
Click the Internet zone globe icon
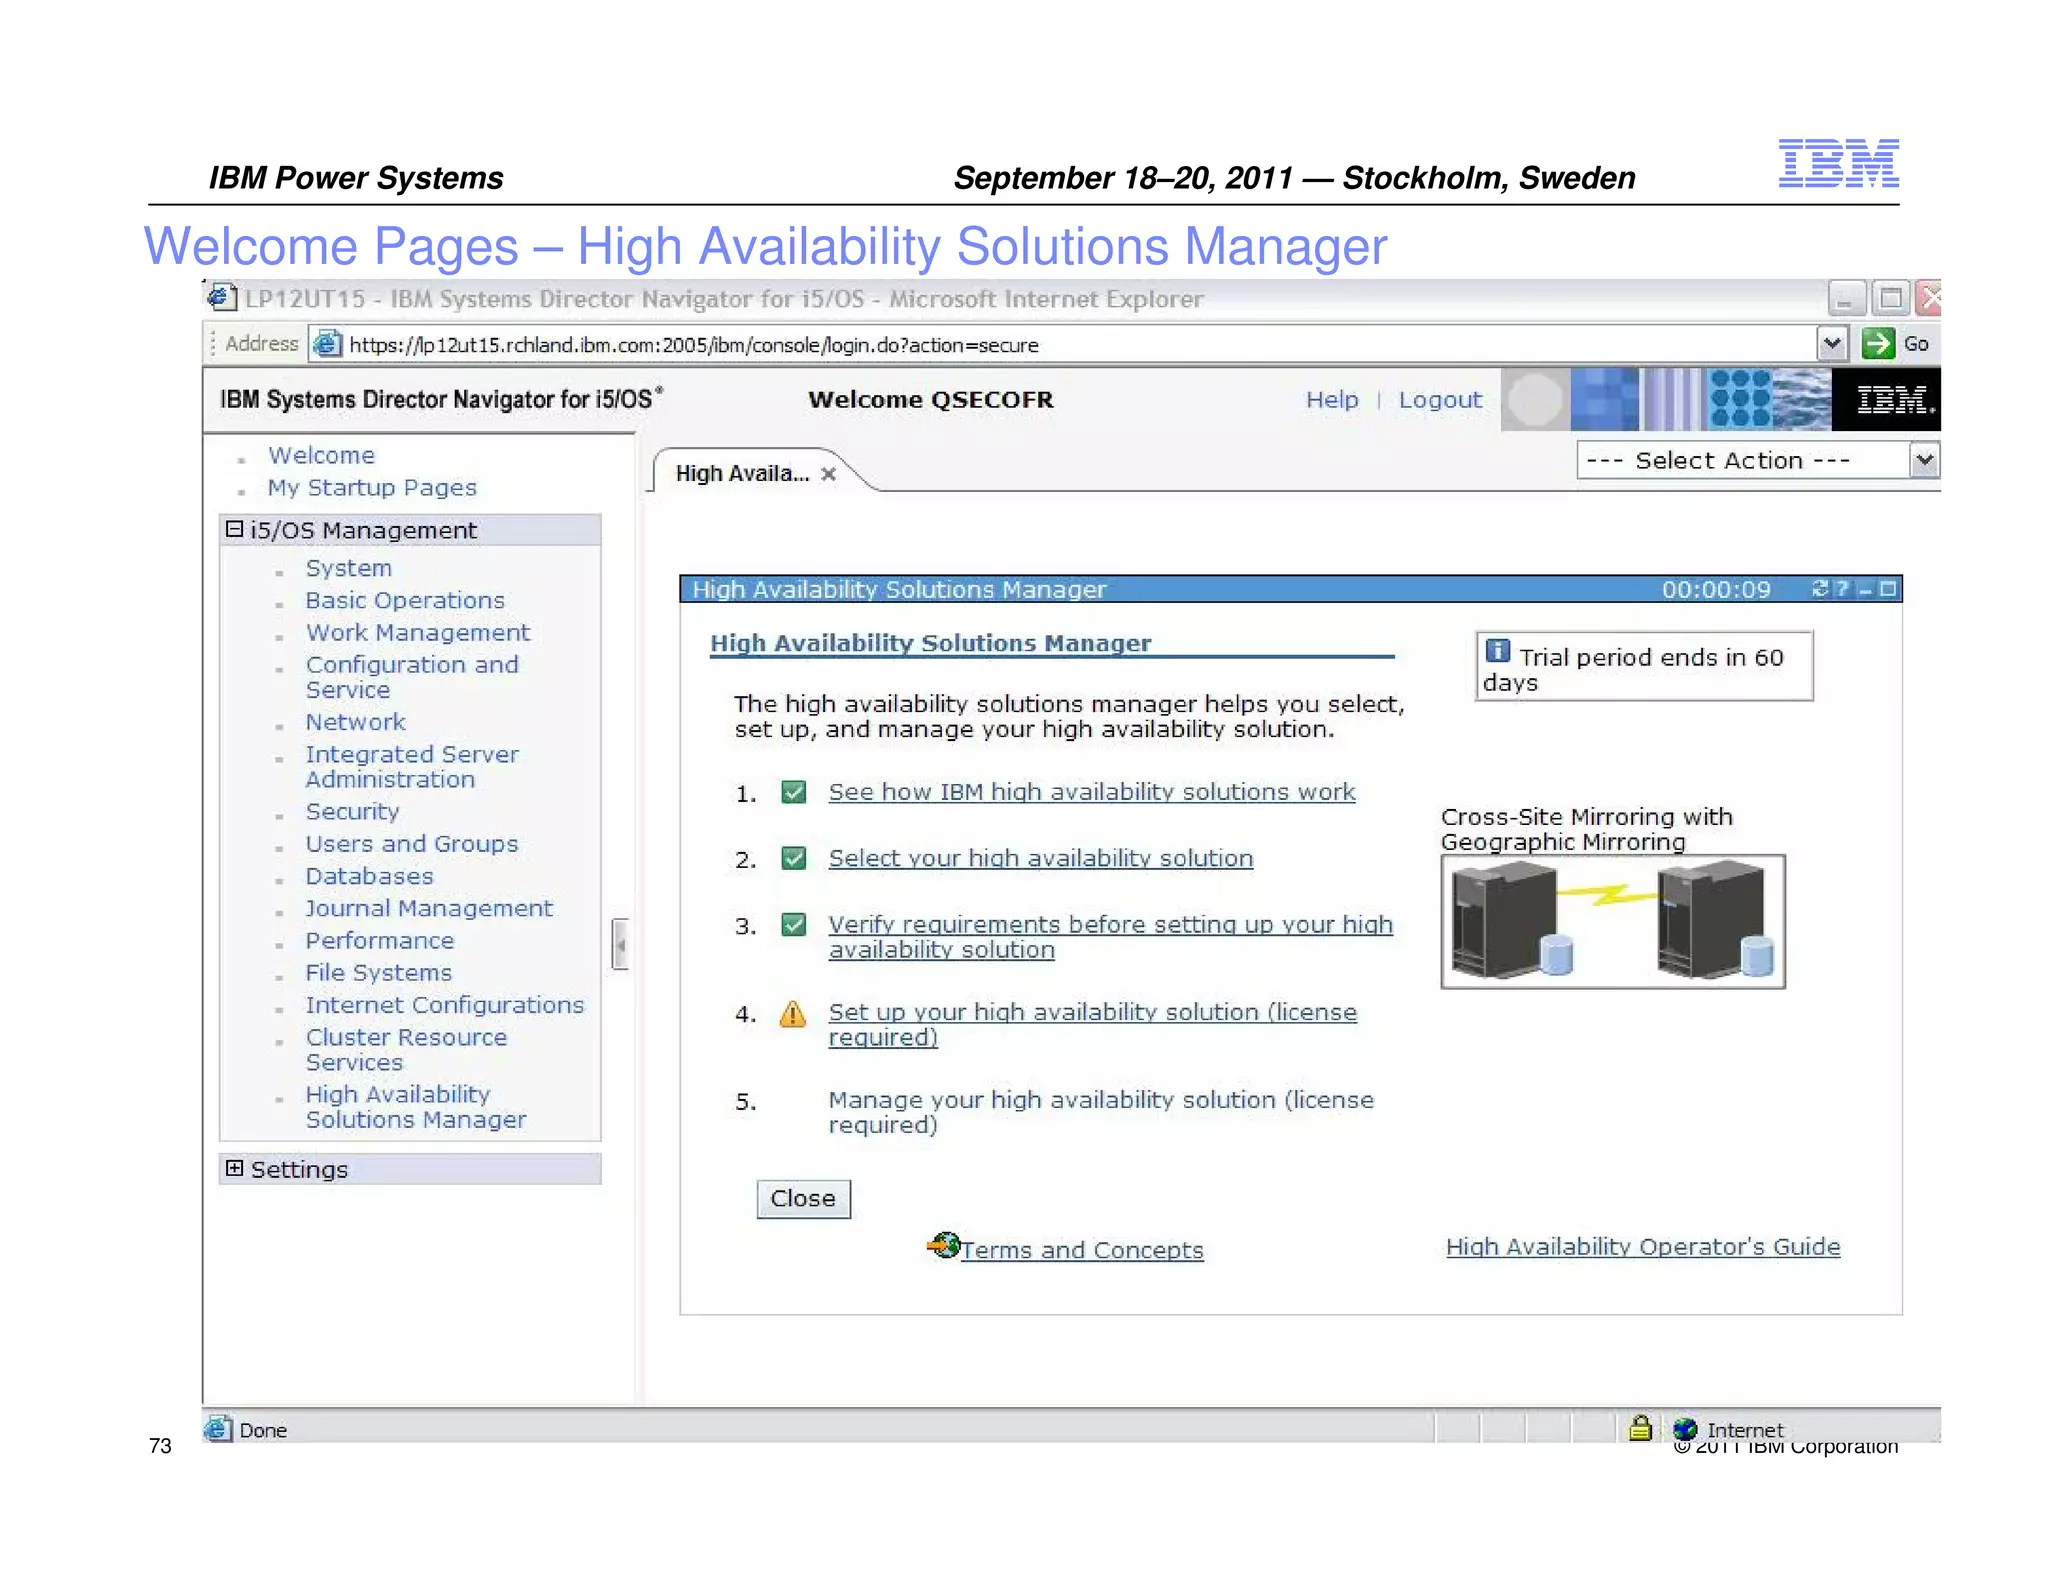click(1685, 1429)
